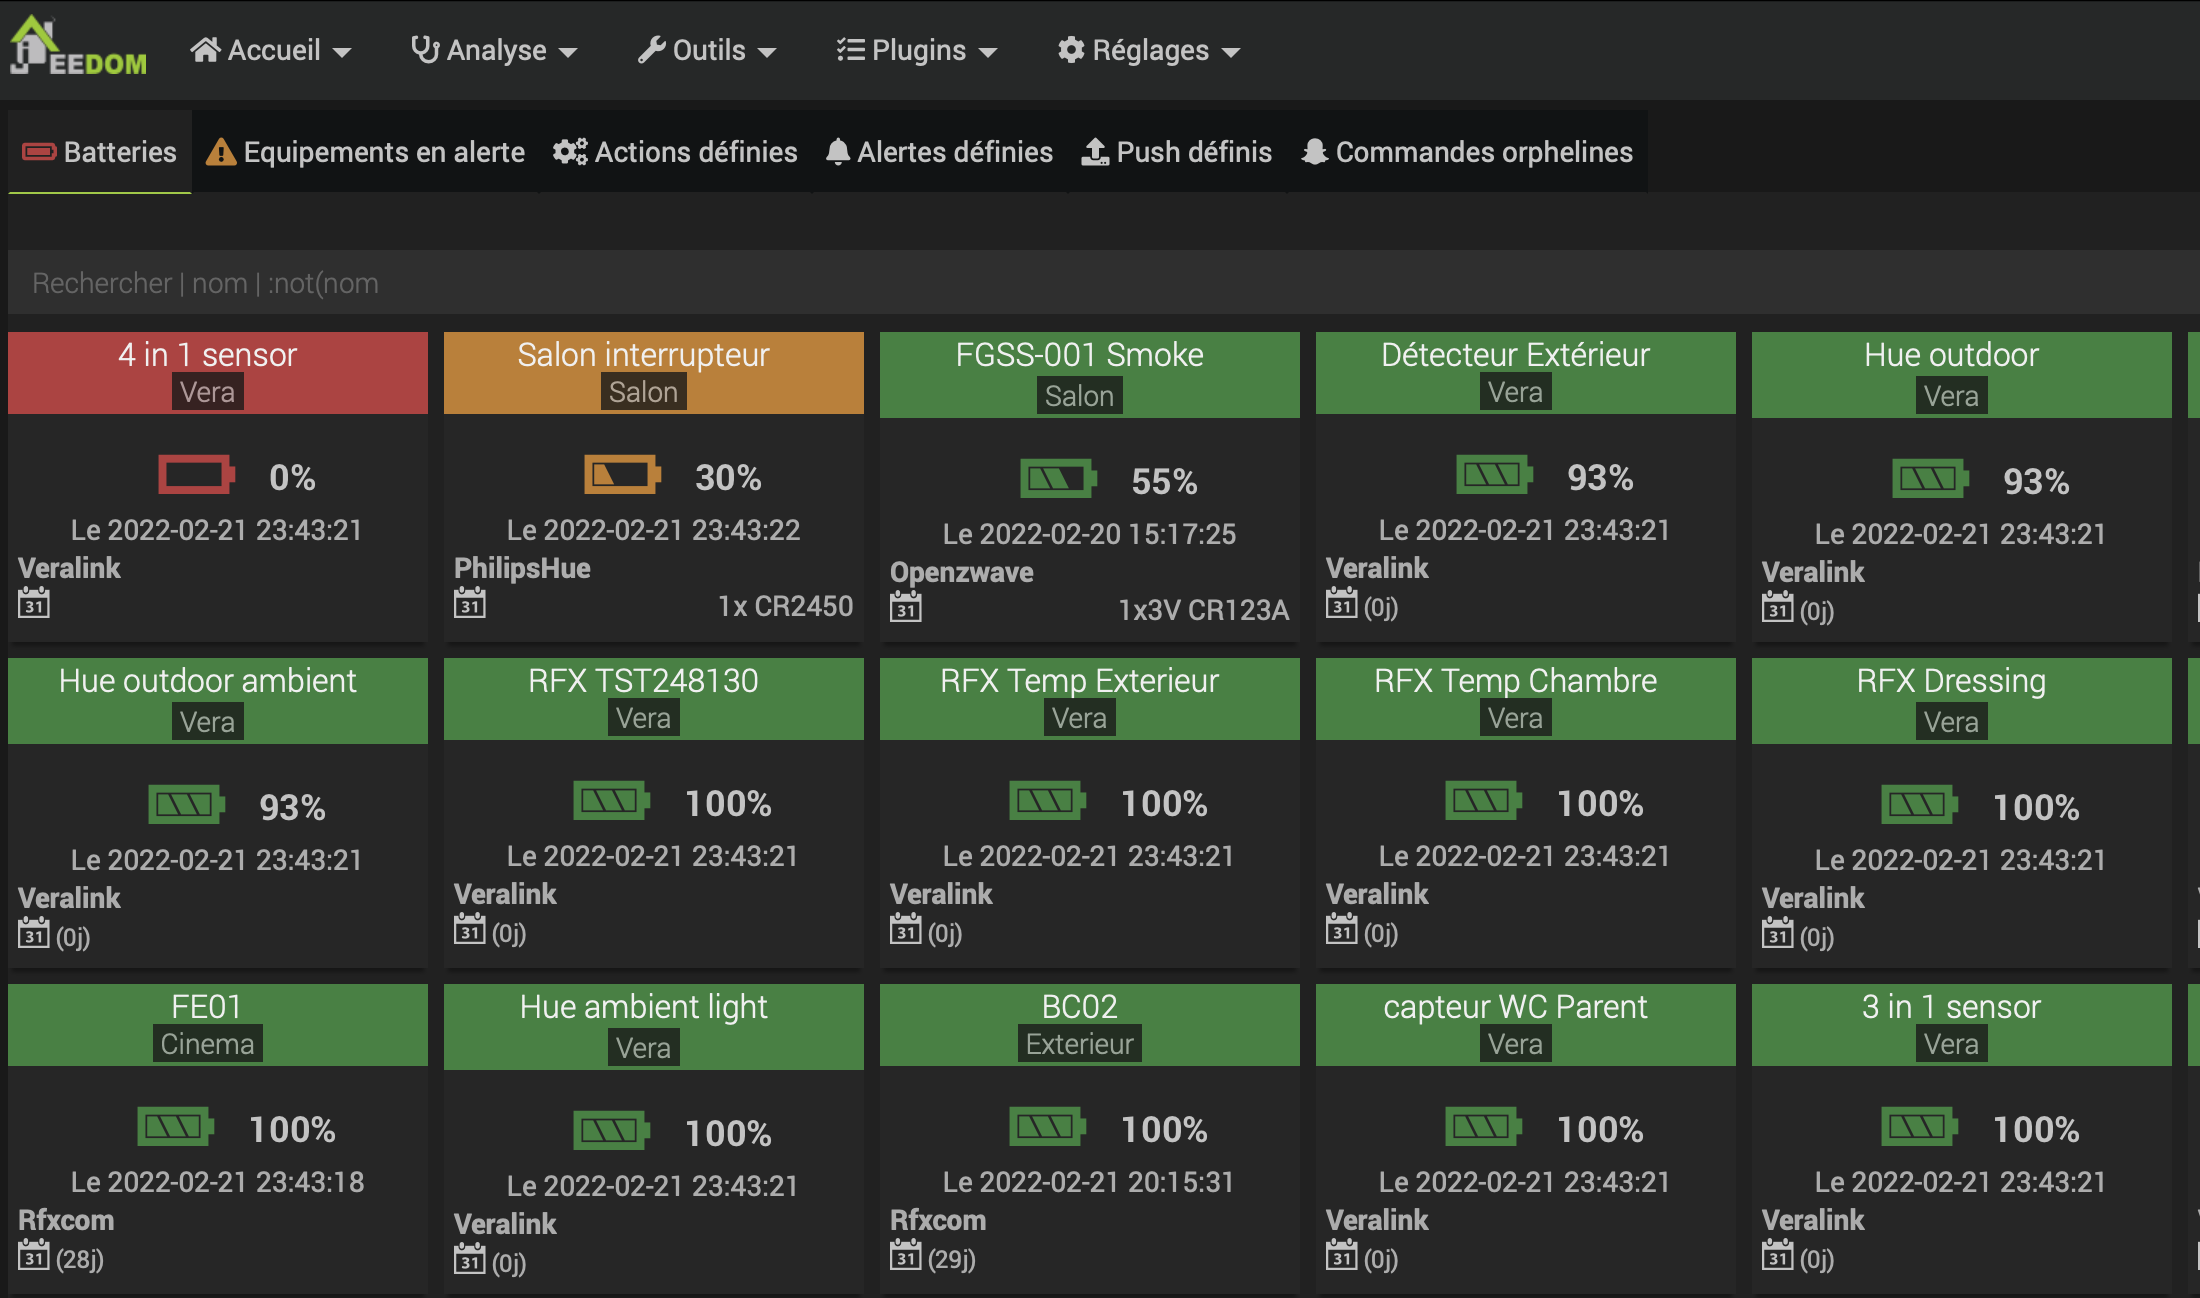Open the Actions définies tab
The width and height of the screenshot is (2200, 1298).
click(x=675, y=152)
